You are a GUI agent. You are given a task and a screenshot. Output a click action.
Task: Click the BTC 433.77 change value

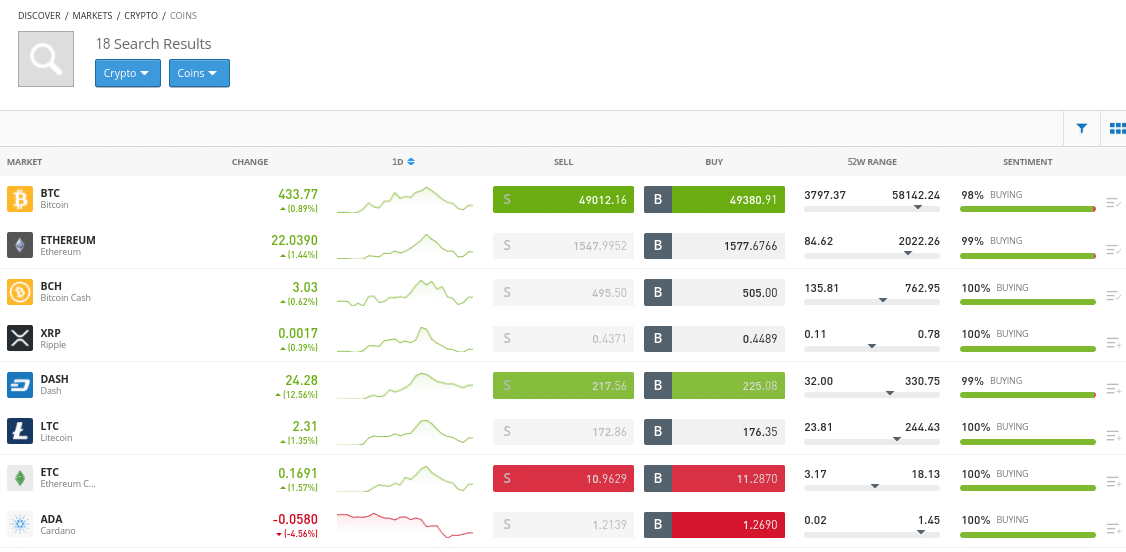(x=297, y=194)
